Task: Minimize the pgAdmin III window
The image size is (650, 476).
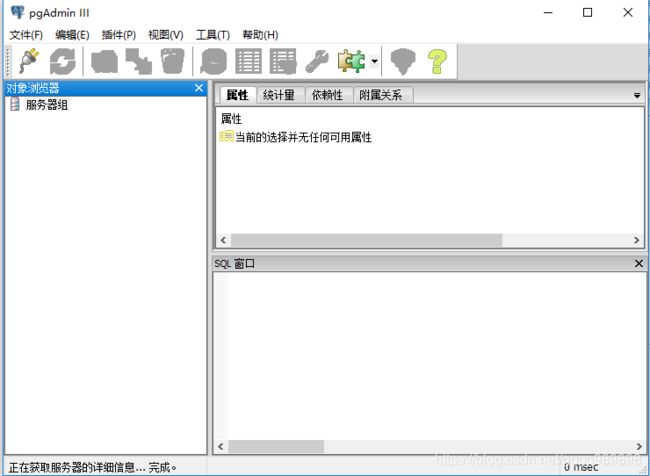Action: point(548,13)
